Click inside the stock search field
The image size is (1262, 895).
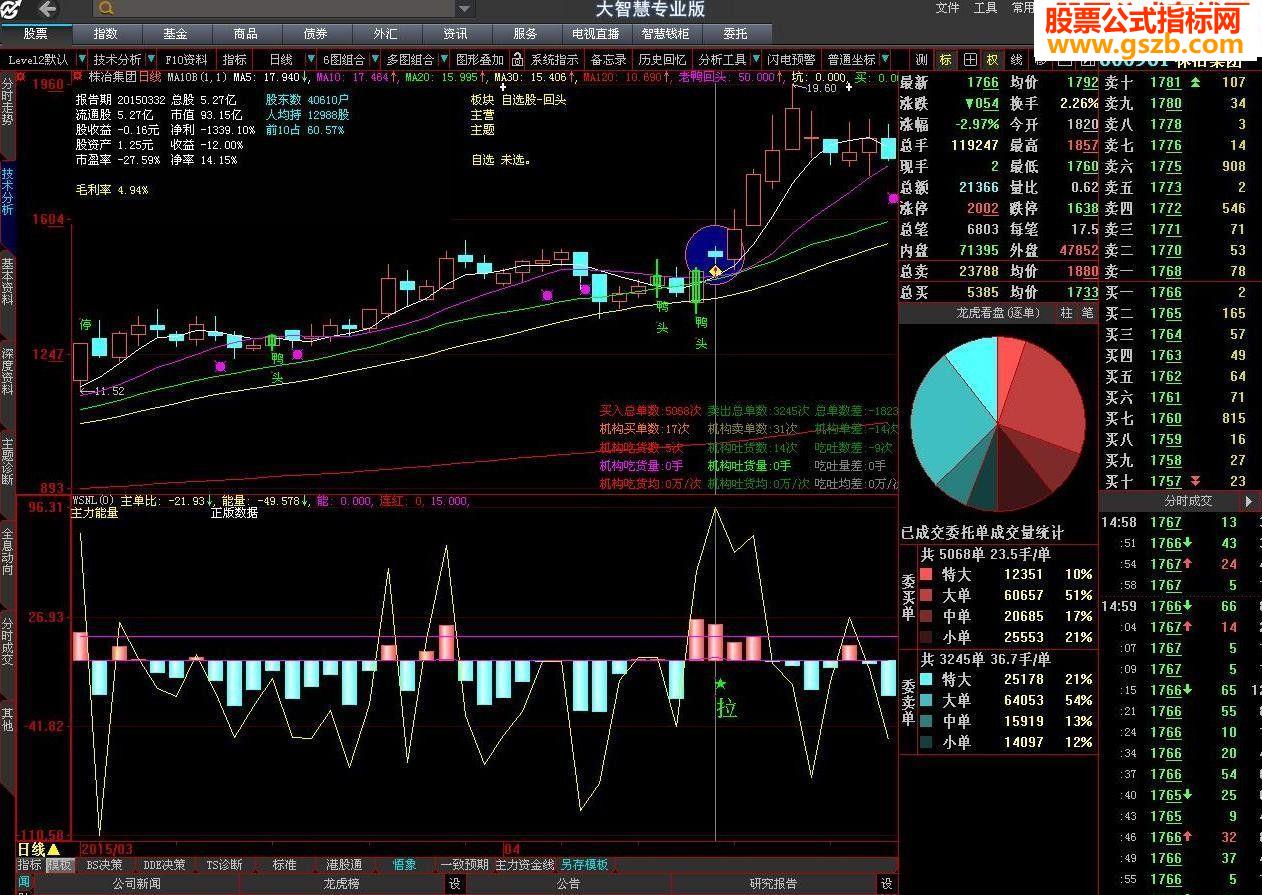coord(285,9)
